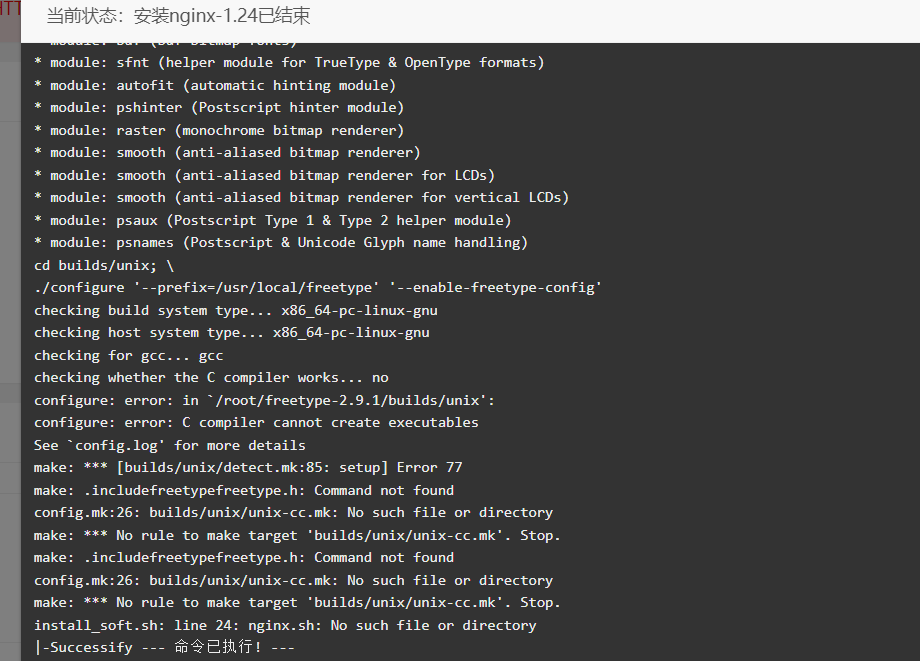The width and height of the screenshot is (920, 661).
Task: Click the 'module: psnames' Glyph name line
Action: click(281, 243)
